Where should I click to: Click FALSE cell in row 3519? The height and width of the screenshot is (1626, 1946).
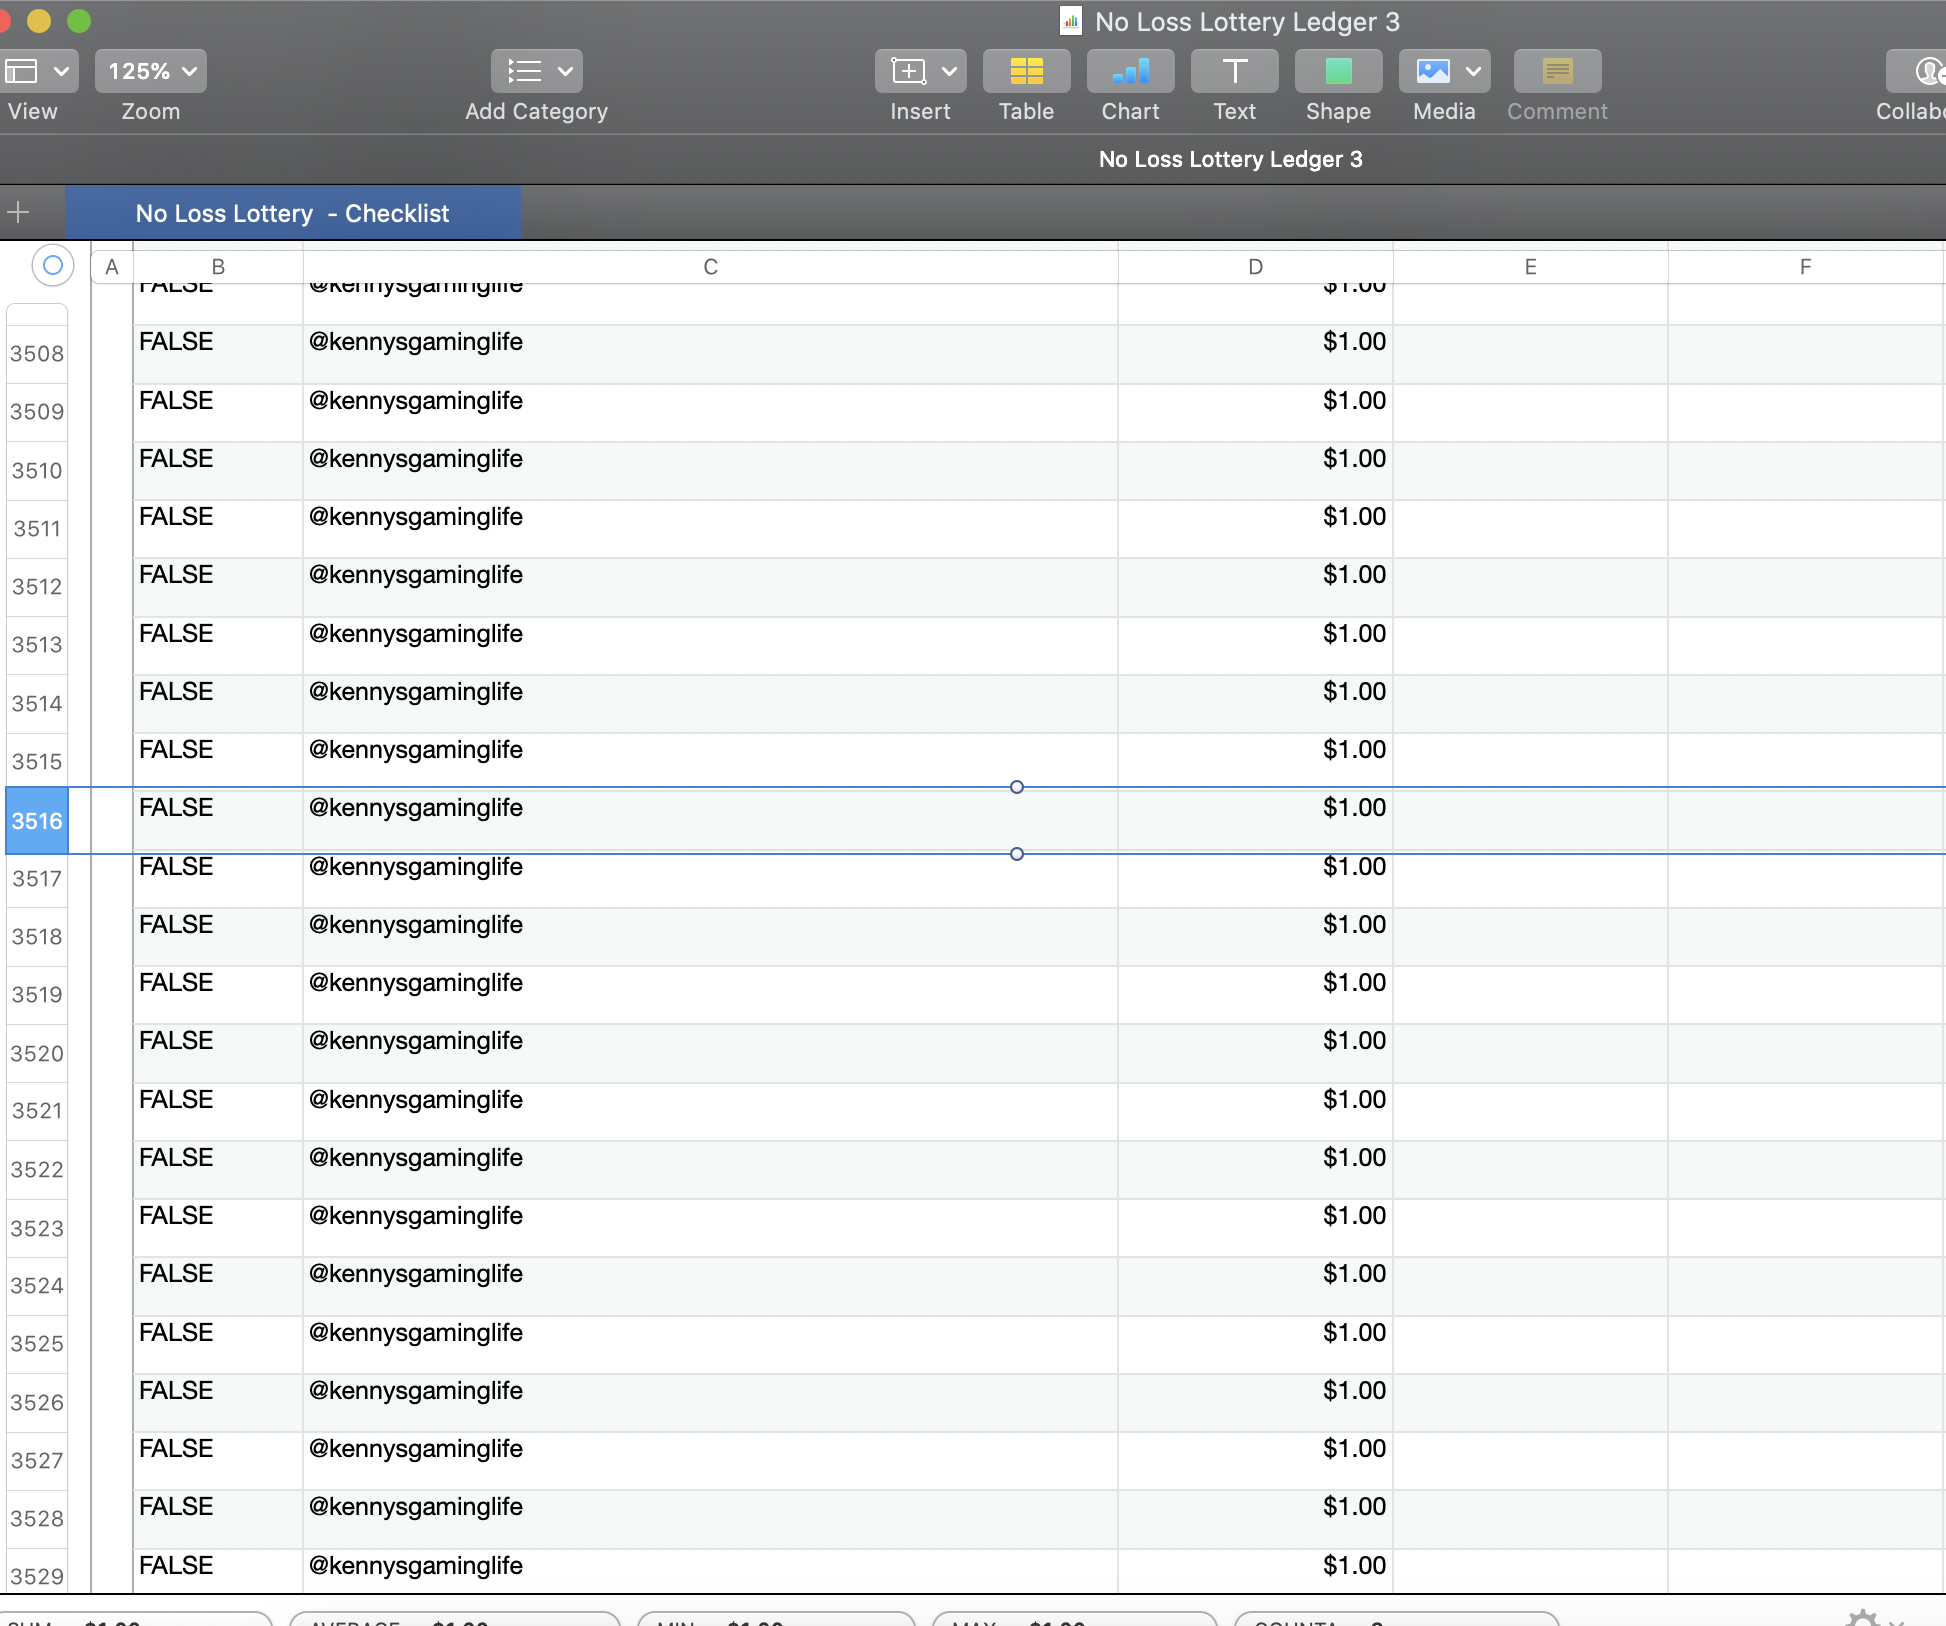218,995
